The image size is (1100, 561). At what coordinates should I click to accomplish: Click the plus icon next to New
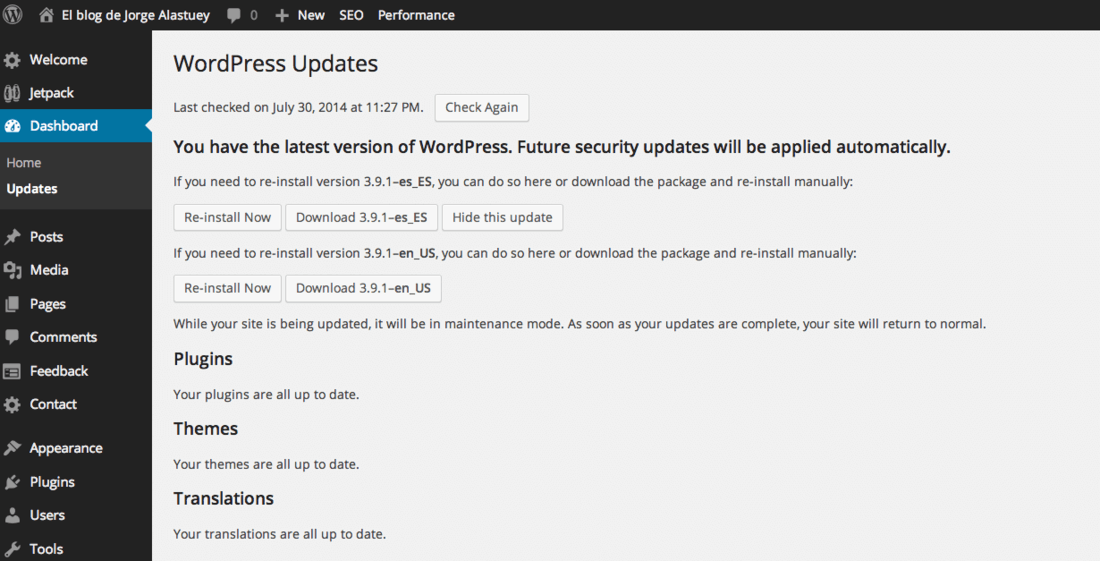tap(282, 15)
